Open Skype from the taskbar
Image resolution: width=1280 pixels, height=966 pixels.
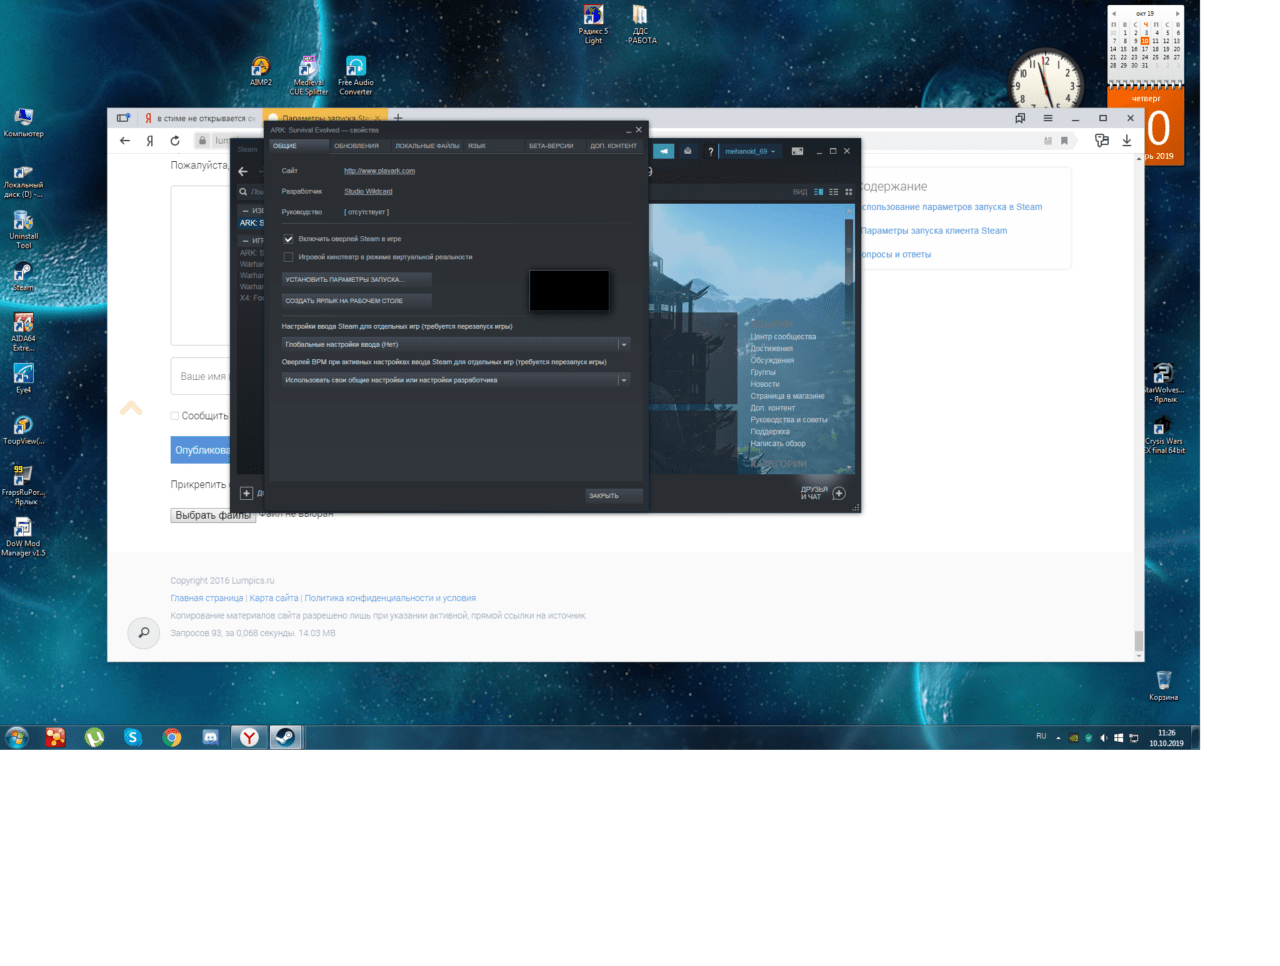[x=133, y=738]
